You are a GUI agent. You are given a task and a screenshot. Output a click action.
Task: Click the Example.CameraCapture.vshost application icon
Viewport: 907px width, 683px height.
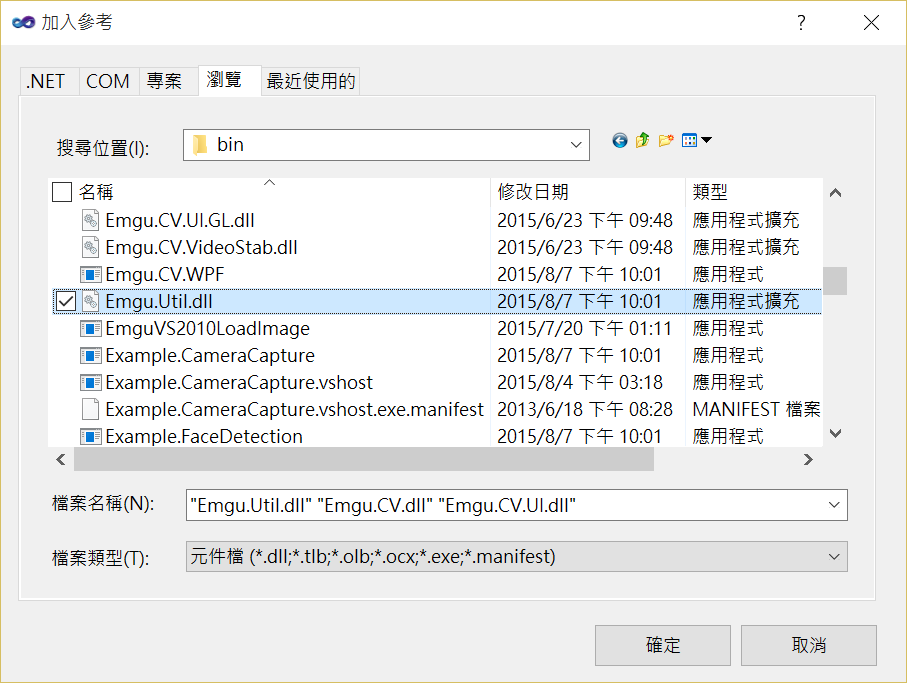(90, 382)
